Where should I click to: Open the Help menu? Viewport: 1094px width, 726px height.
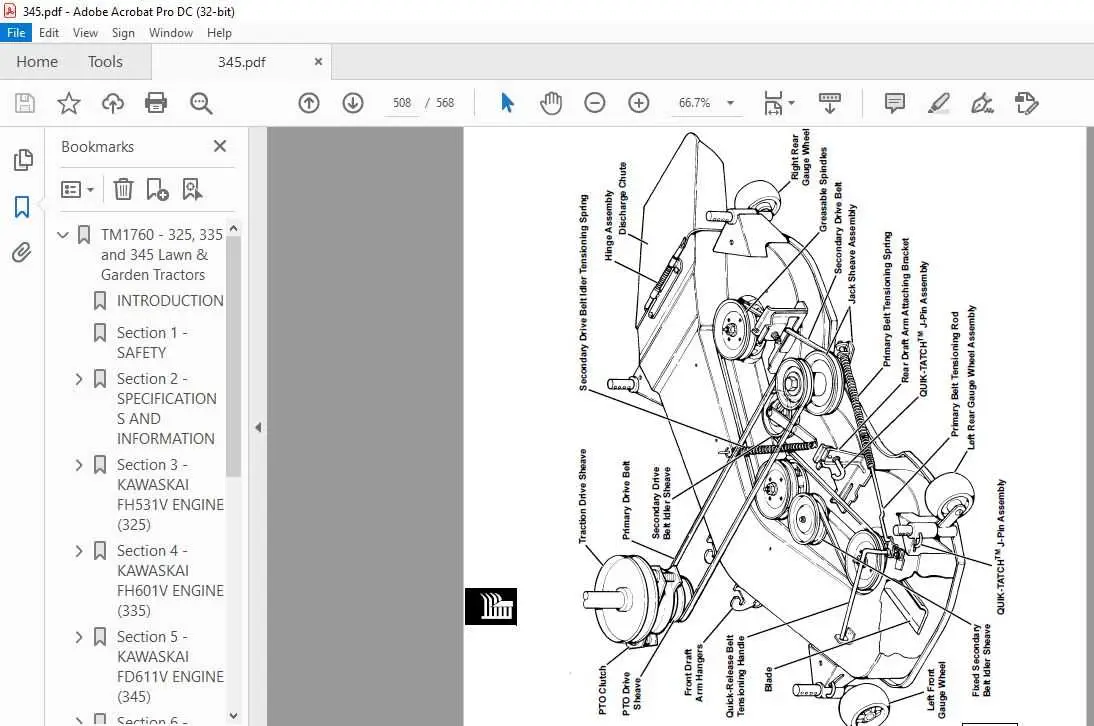(219, 33)
